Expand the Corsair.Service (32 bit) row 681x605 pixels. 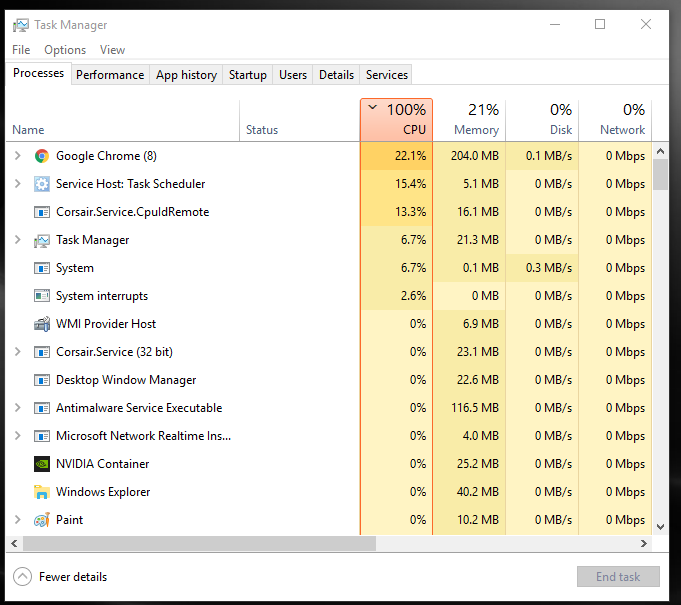tap(17, 352)
